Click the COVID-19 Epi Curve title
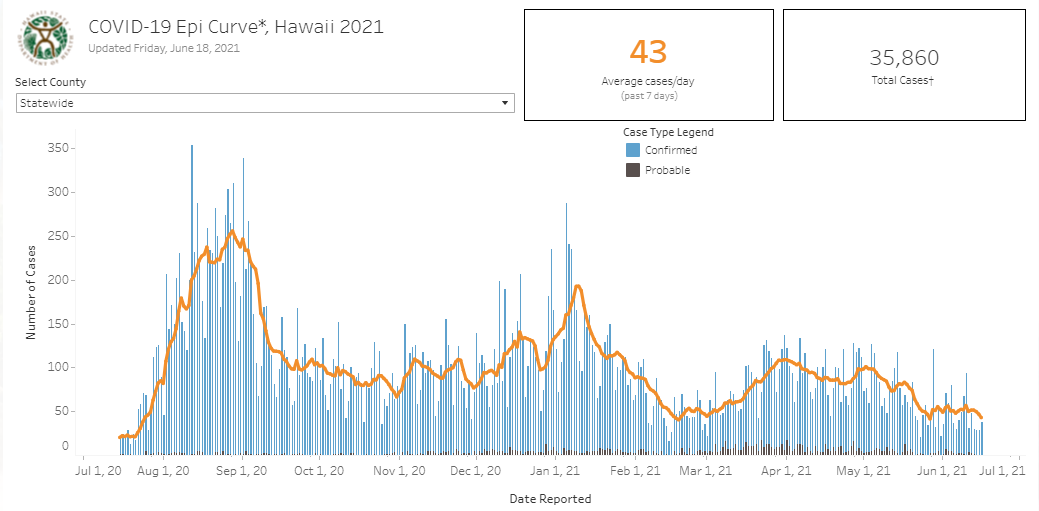 tap(236, 27)
